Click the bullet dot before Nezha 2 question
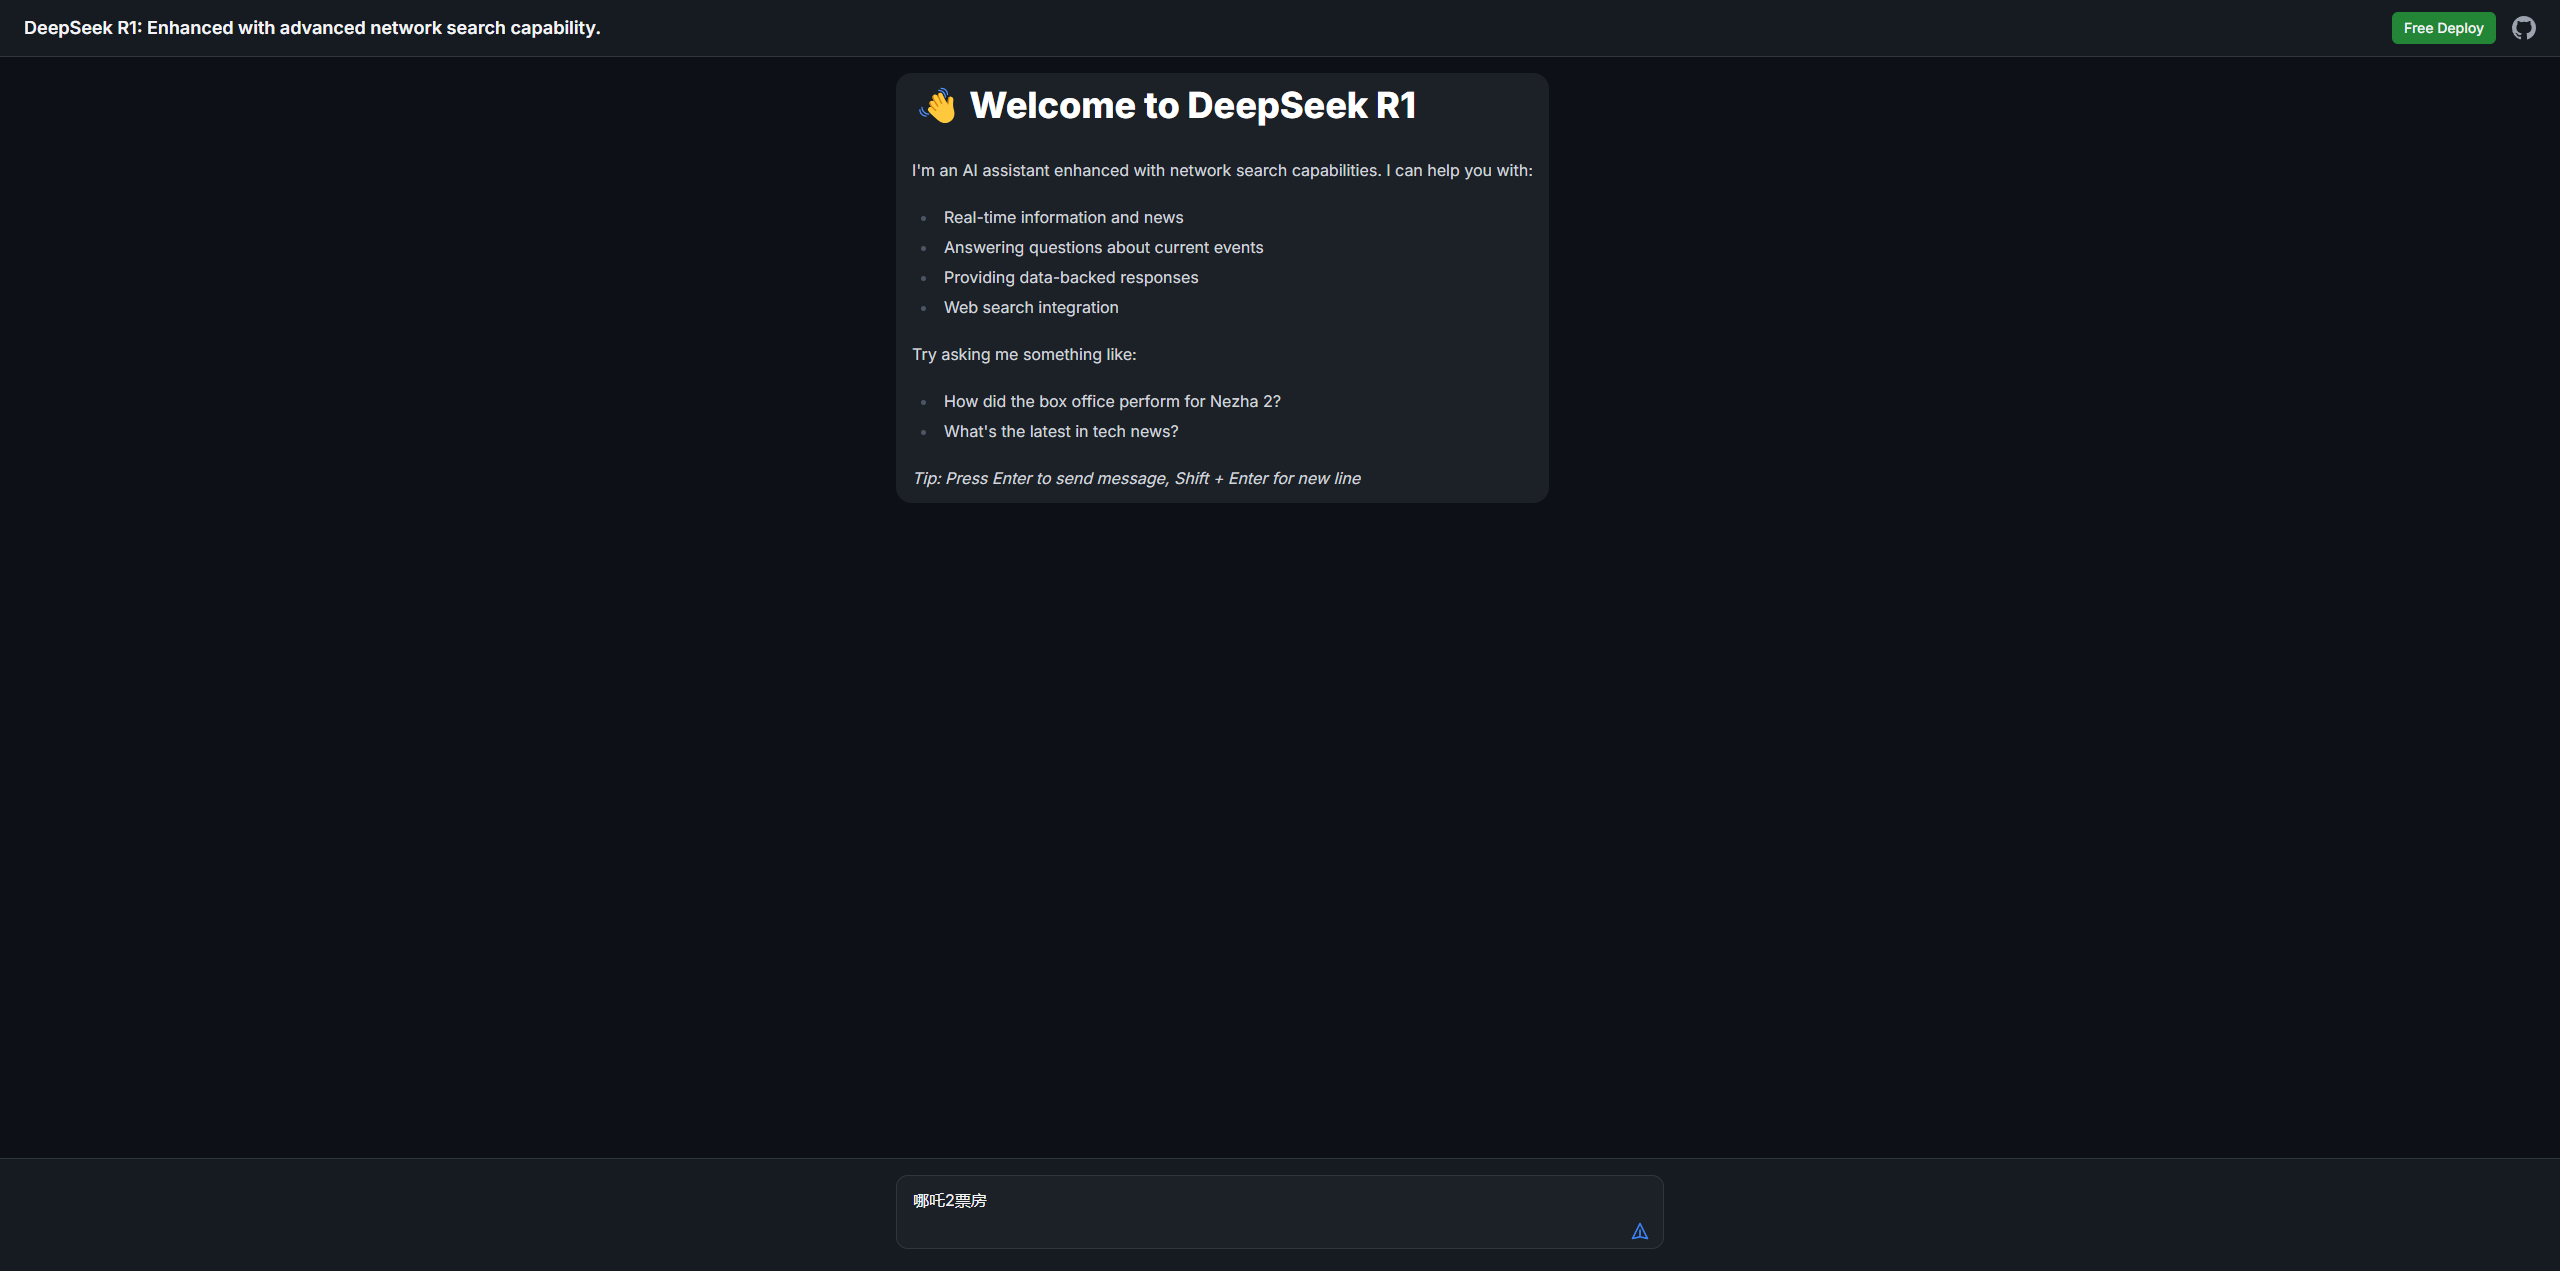2560x1271 pixels. (x=923, y=402)
